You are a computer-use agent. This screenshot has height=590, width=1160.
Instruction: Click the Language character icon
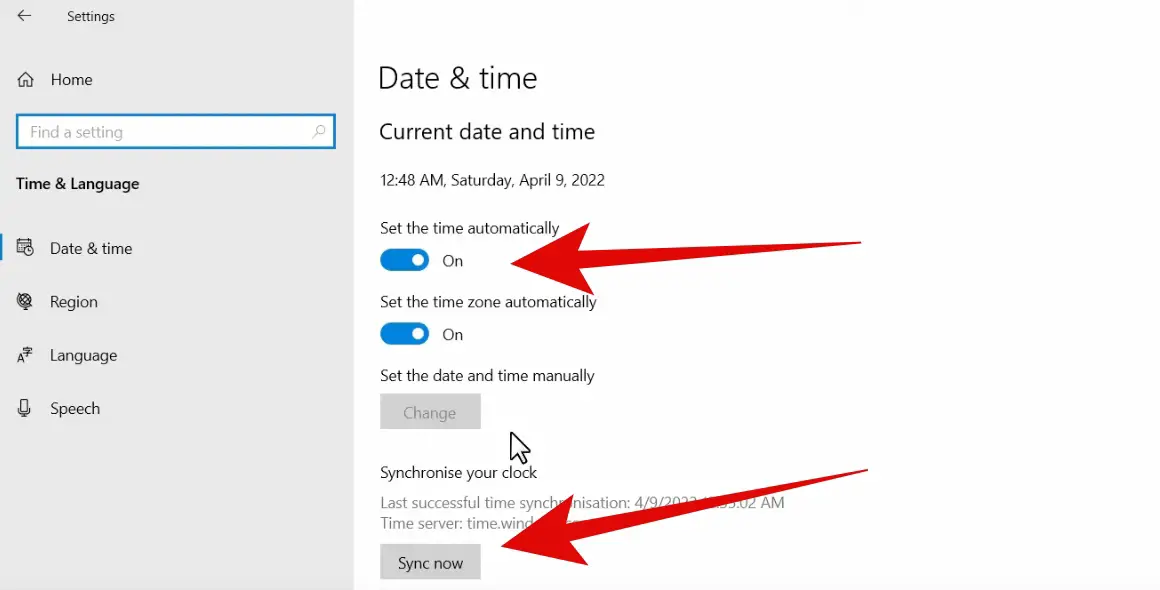pyautogui.click(x=25, y=355)
